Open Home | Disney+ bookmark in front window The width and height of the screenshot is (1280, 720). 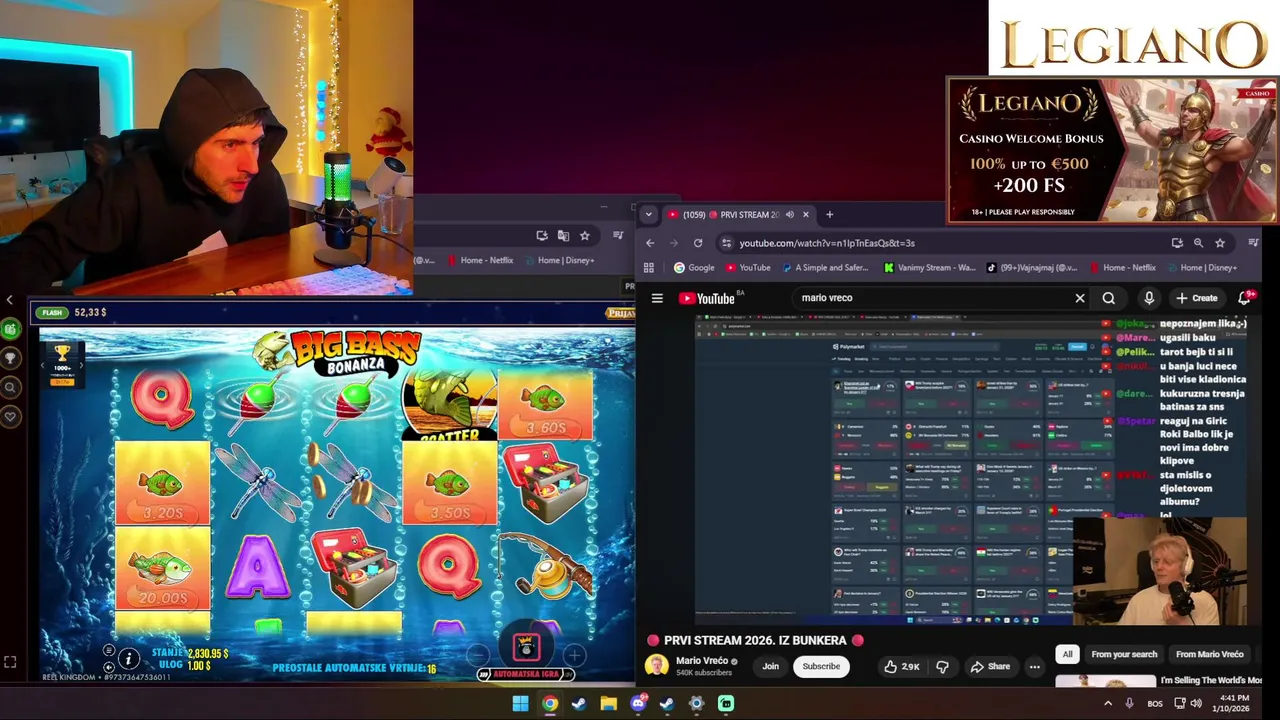click(1201, 268)
